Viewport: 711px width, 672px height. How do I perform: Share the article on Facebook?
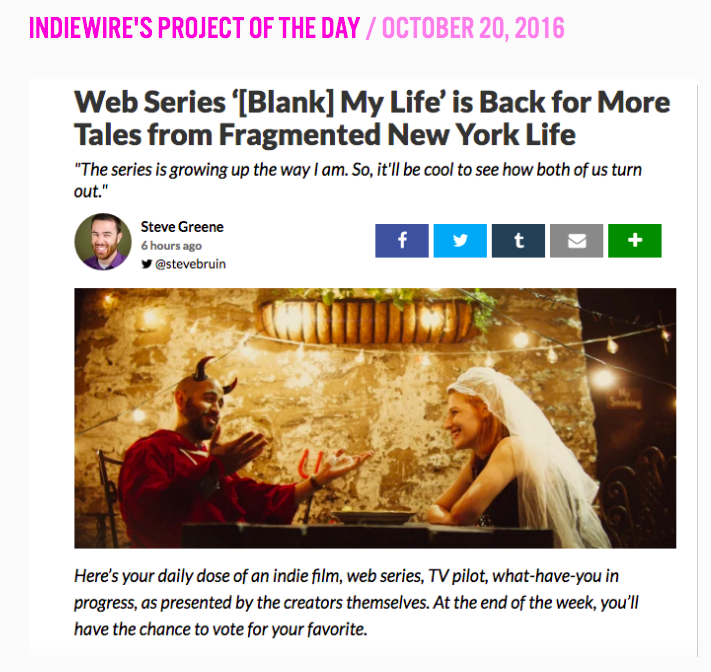402,240
